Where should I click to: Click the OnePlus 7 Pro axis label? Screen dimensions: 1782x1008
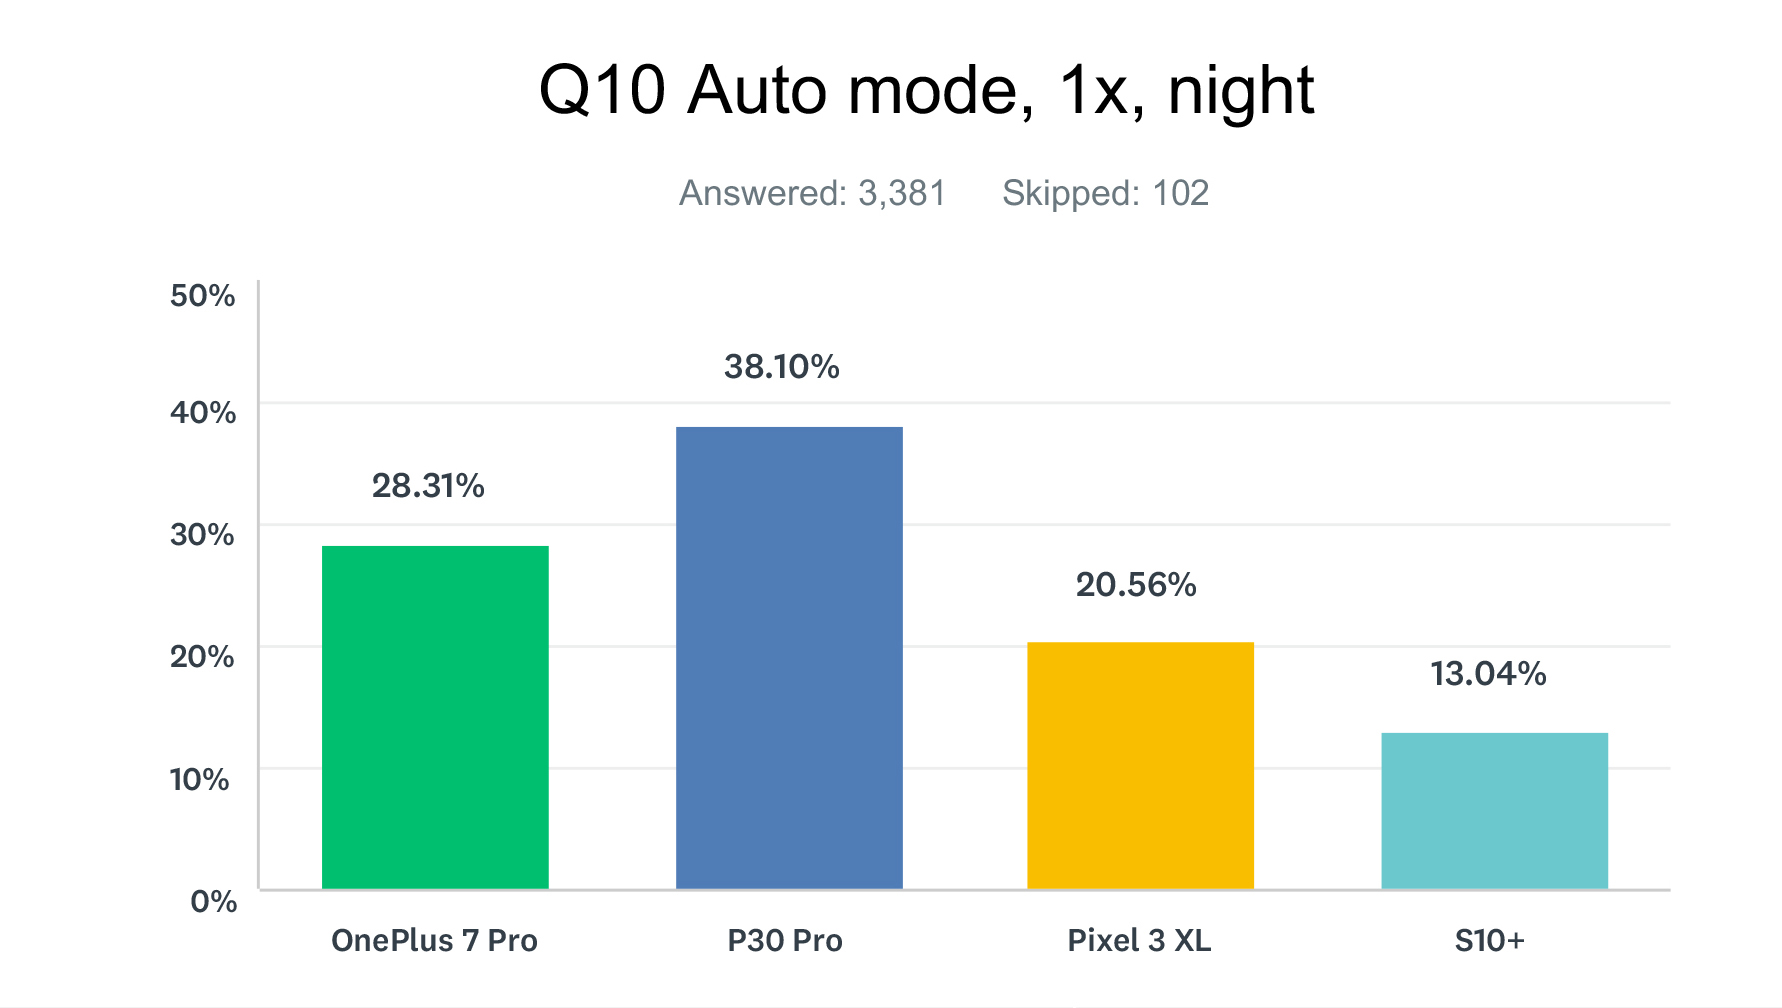pyautogui.click(x=434, y=941)
